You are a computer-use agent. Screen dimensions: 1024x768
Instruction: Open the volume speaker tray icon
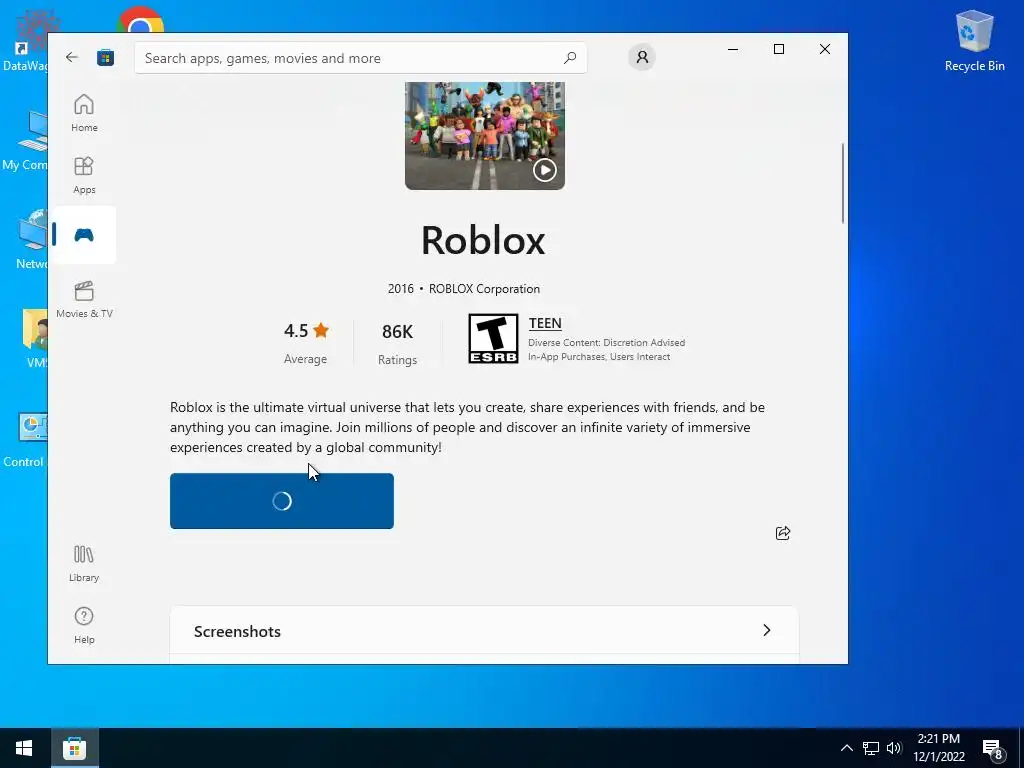coord(894,748)
